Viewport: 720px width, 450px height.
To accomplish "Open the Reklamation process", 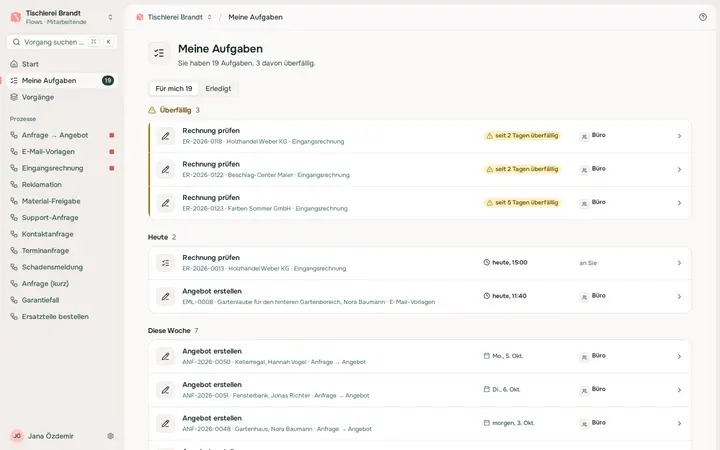I will 62,185.
